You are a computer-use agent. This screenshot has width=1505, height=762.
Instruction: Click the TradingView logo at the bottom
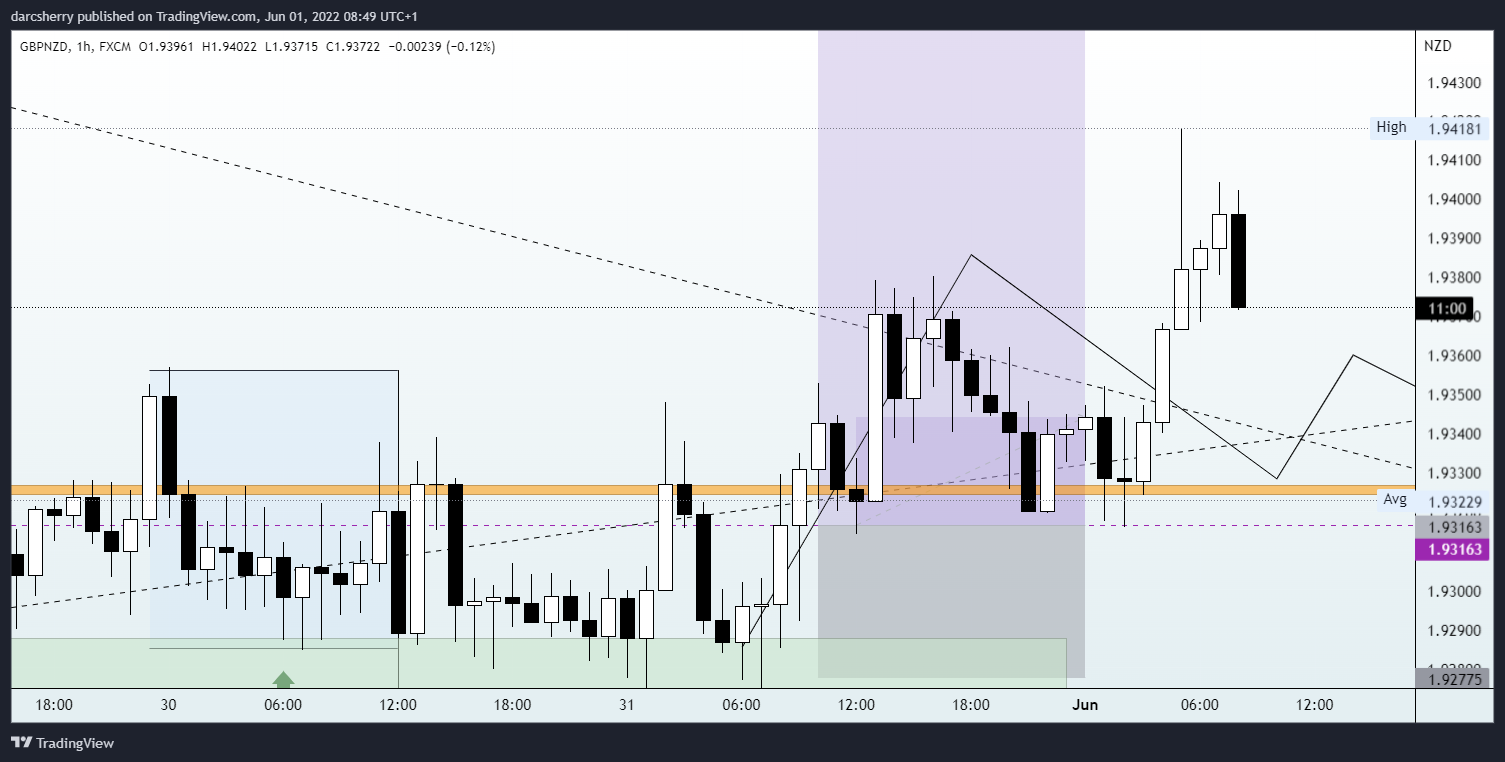[62, 743]
